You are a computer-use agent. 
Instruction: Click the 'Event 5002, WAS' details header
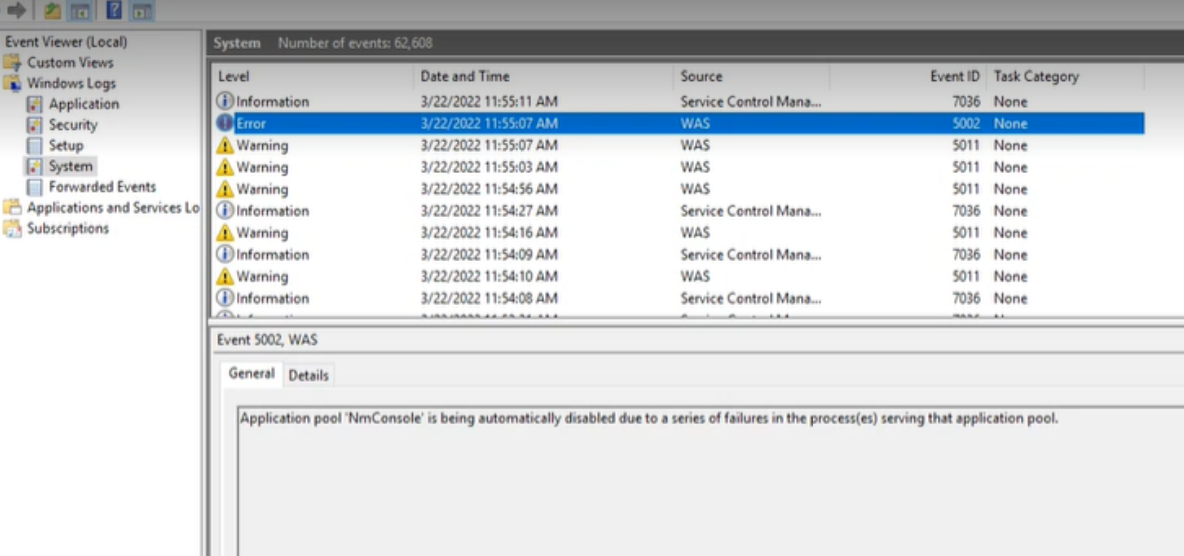267,340
